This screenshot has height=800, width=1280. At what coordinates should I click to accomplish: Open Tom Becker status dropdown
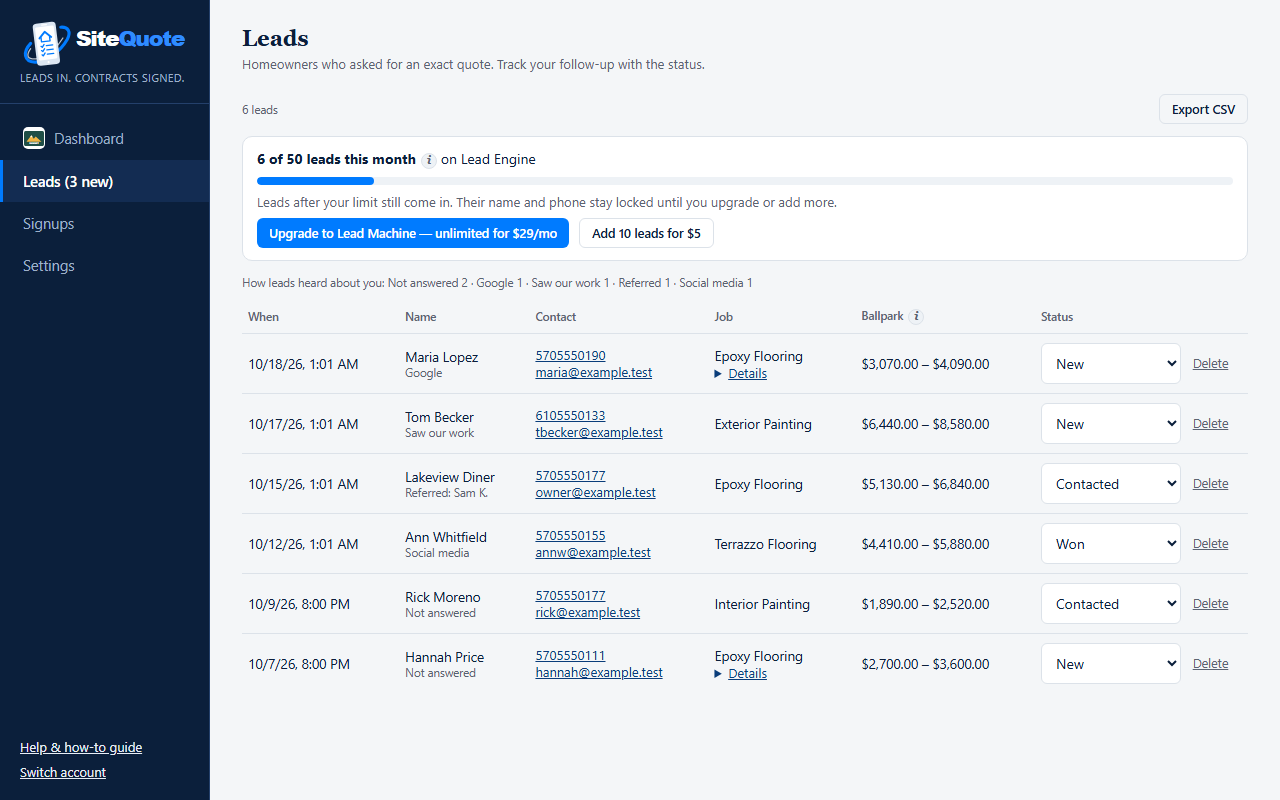[x=1111, y=424]
